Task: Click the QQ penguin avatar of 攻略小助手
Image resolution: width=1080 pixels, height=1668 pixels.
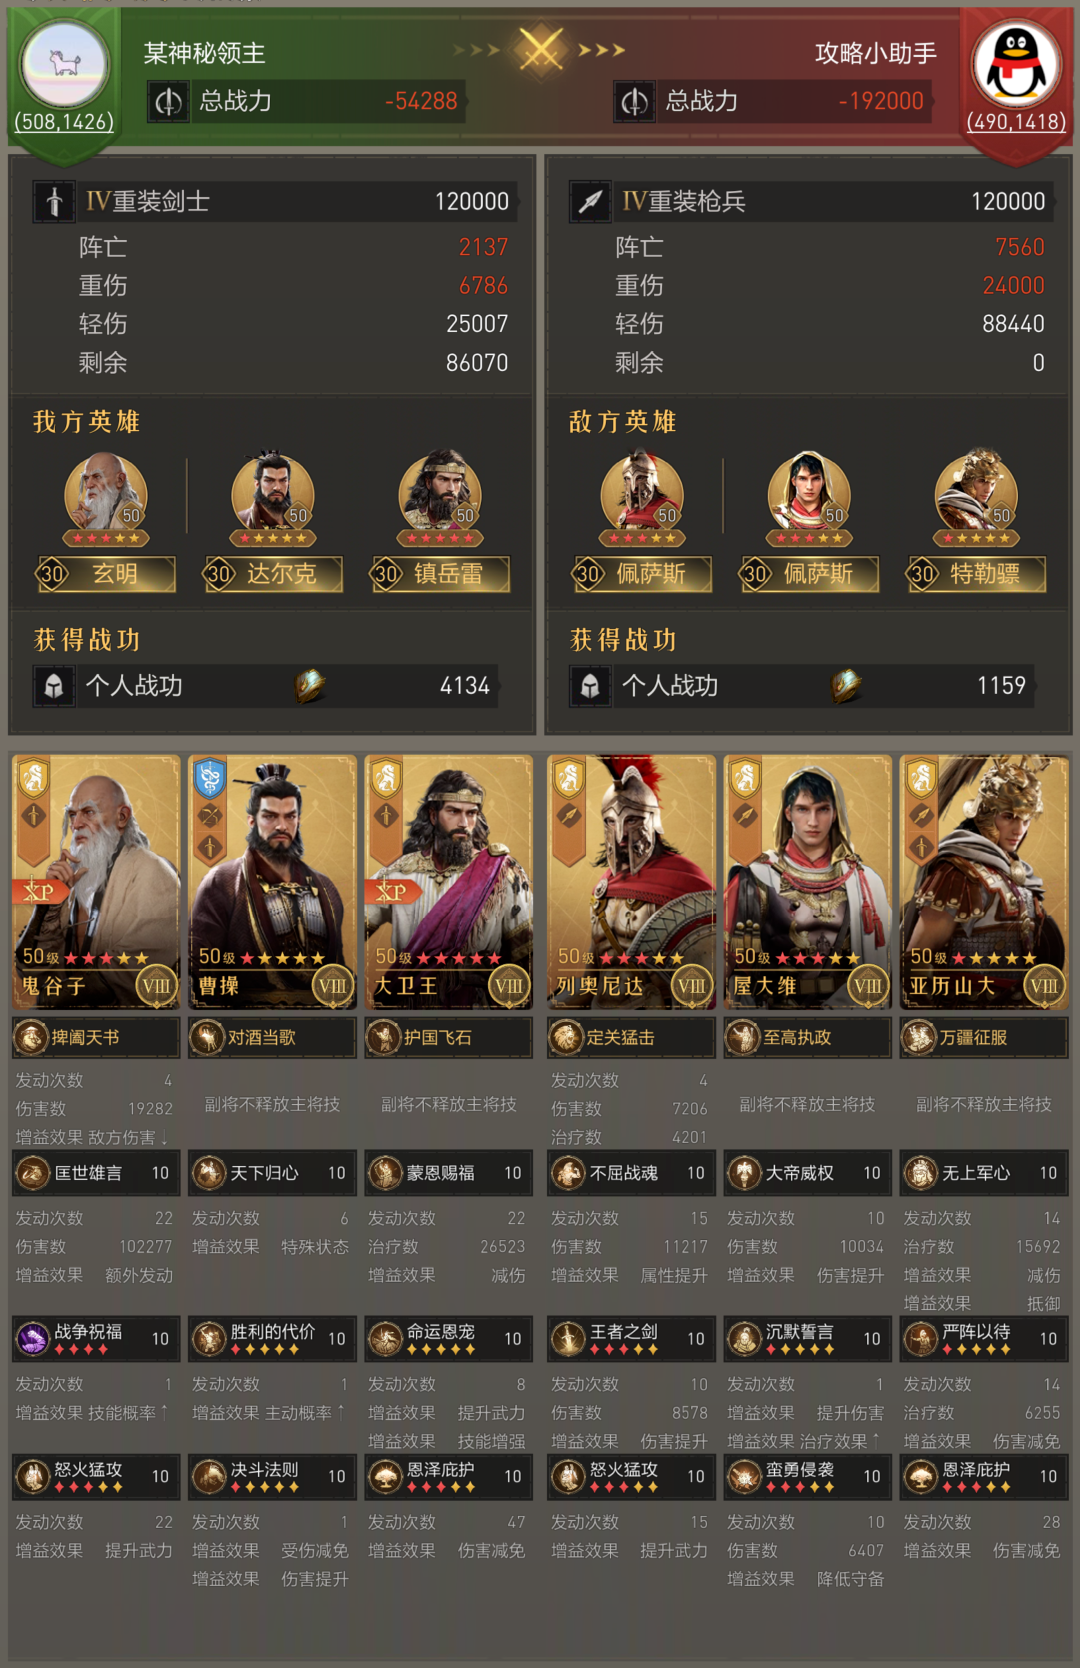Action: pos(1016,65)
